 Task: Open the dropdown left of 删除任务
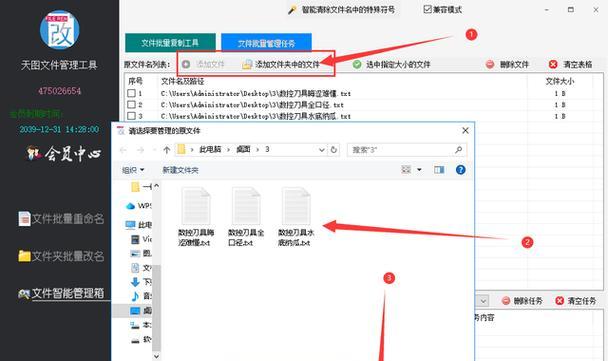(x=483, y=301)
